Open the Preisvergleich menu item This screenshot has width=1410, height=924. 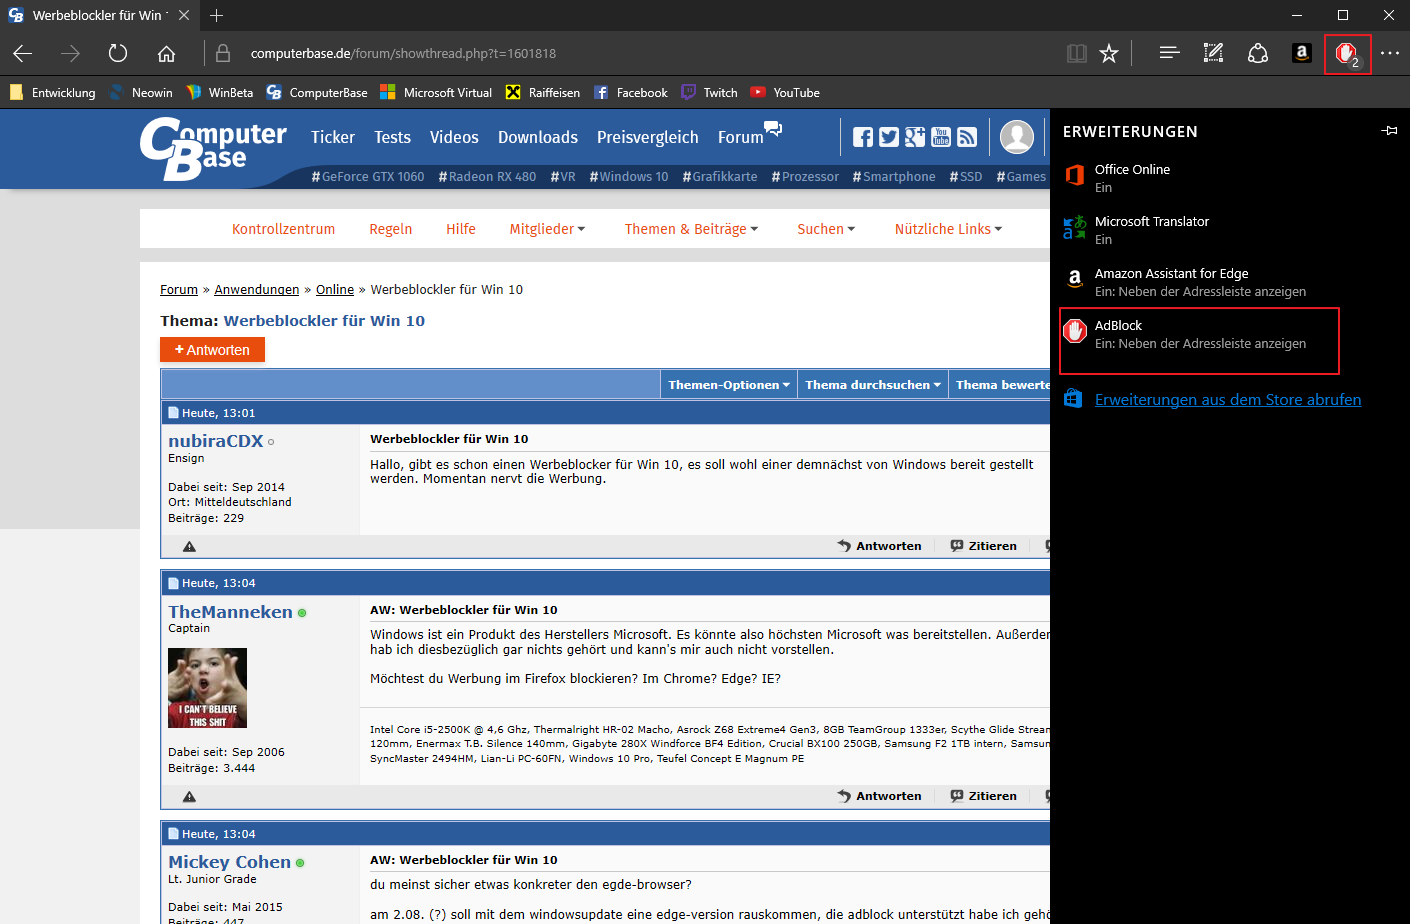pos(648,137)
